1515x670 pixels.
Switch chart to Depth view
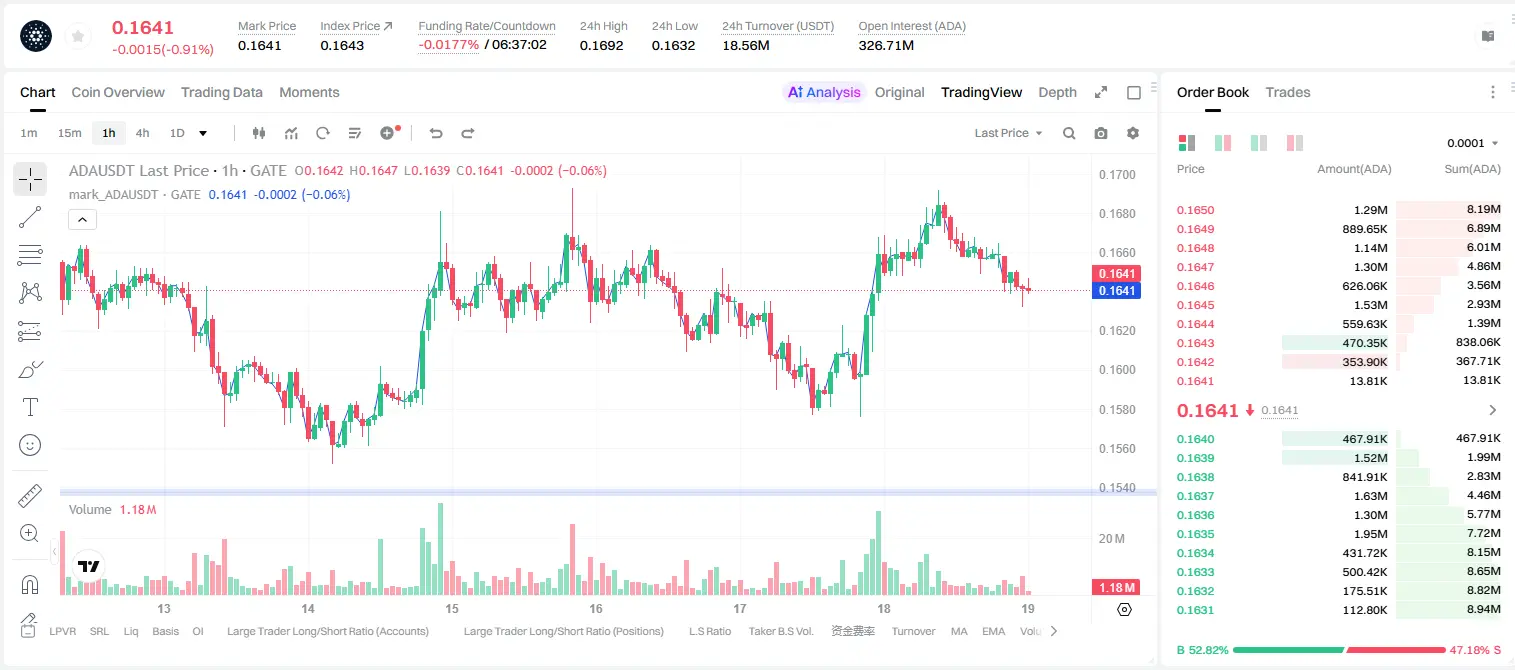(x=1057, y=92)
